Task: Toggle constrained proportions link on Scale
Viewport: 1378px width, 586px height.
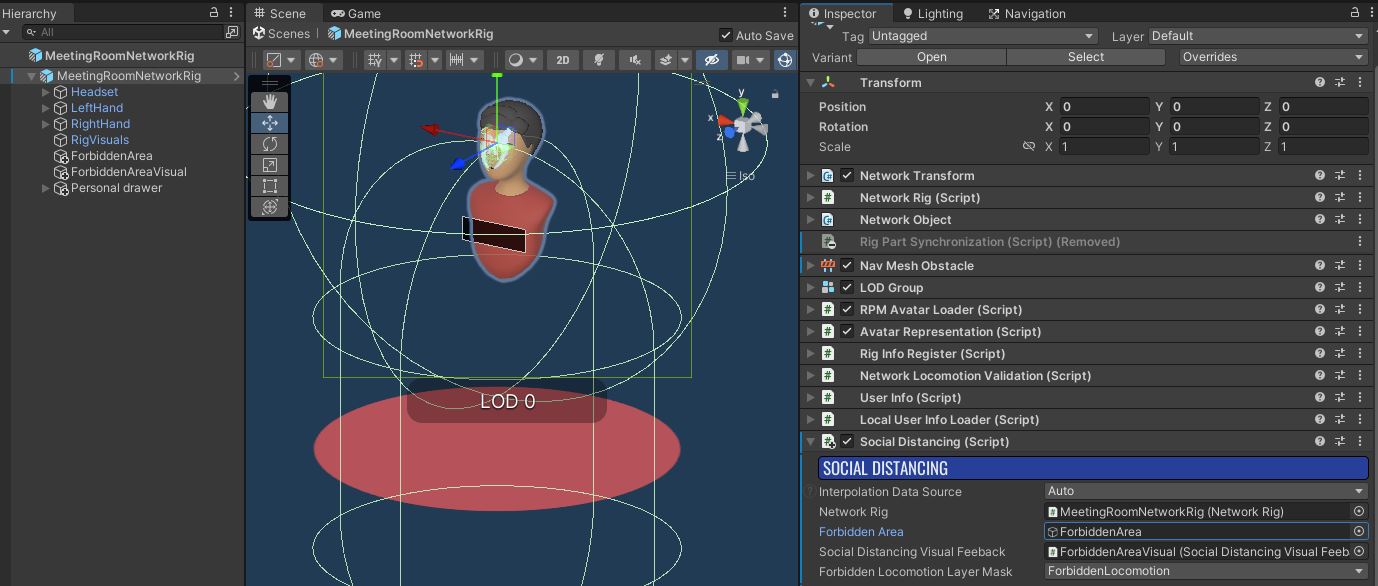Action: [1029, 146]
